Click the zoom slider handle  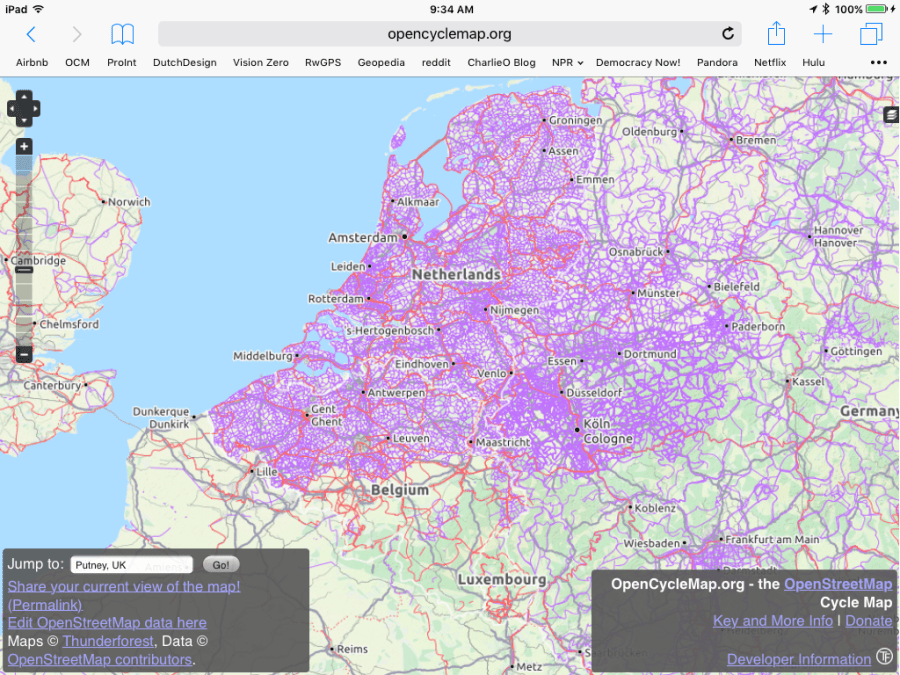point(24,270)
